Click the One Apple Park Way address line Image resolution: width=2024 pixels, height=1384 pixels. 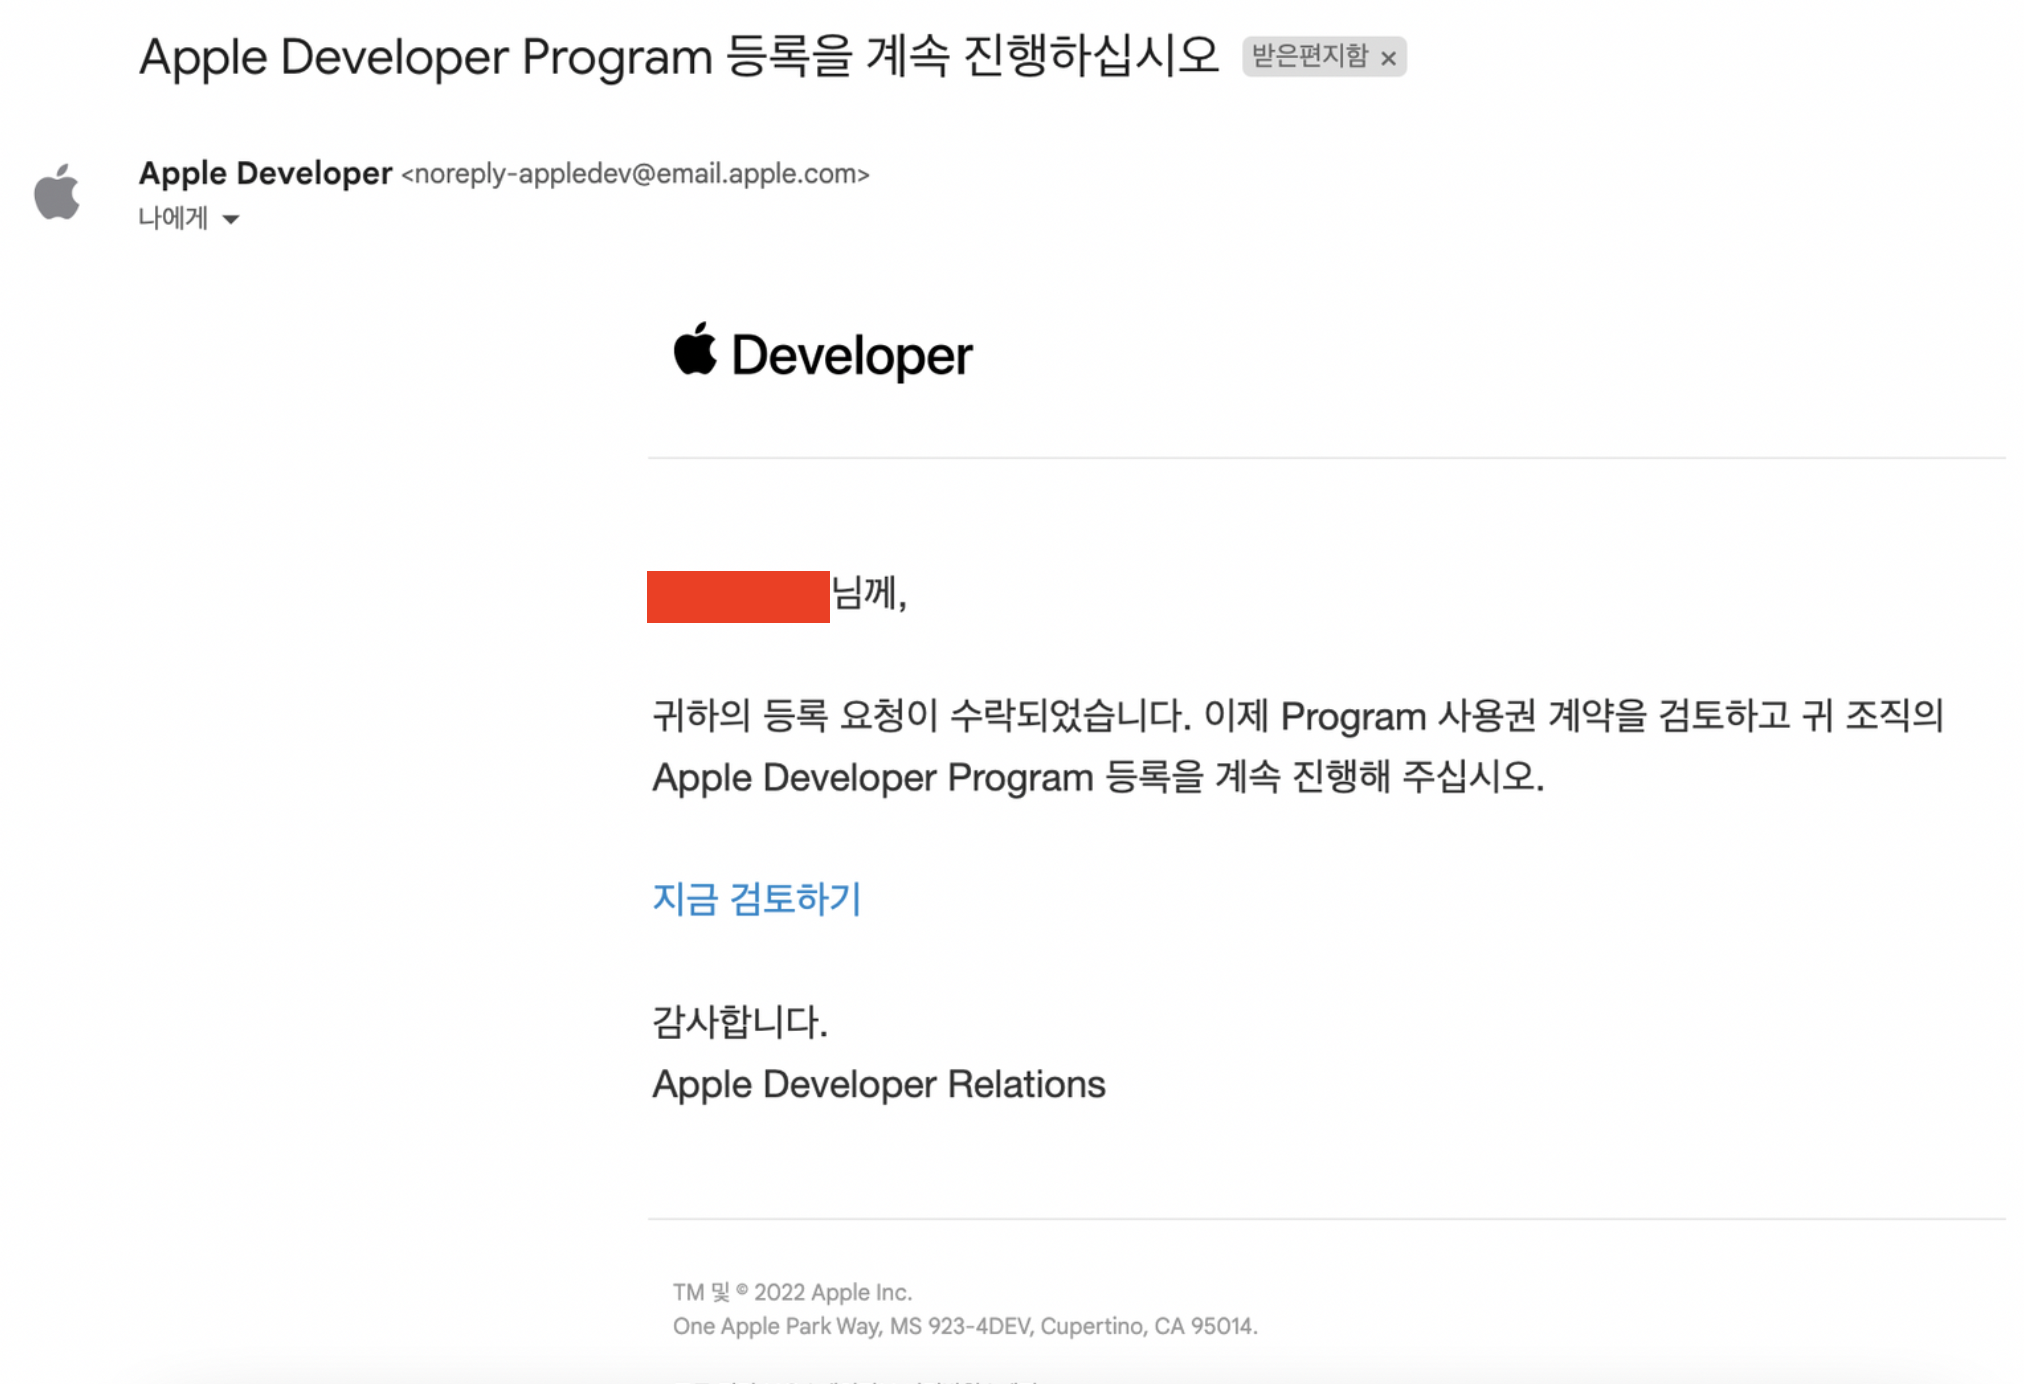click(x=965, y=1326)
